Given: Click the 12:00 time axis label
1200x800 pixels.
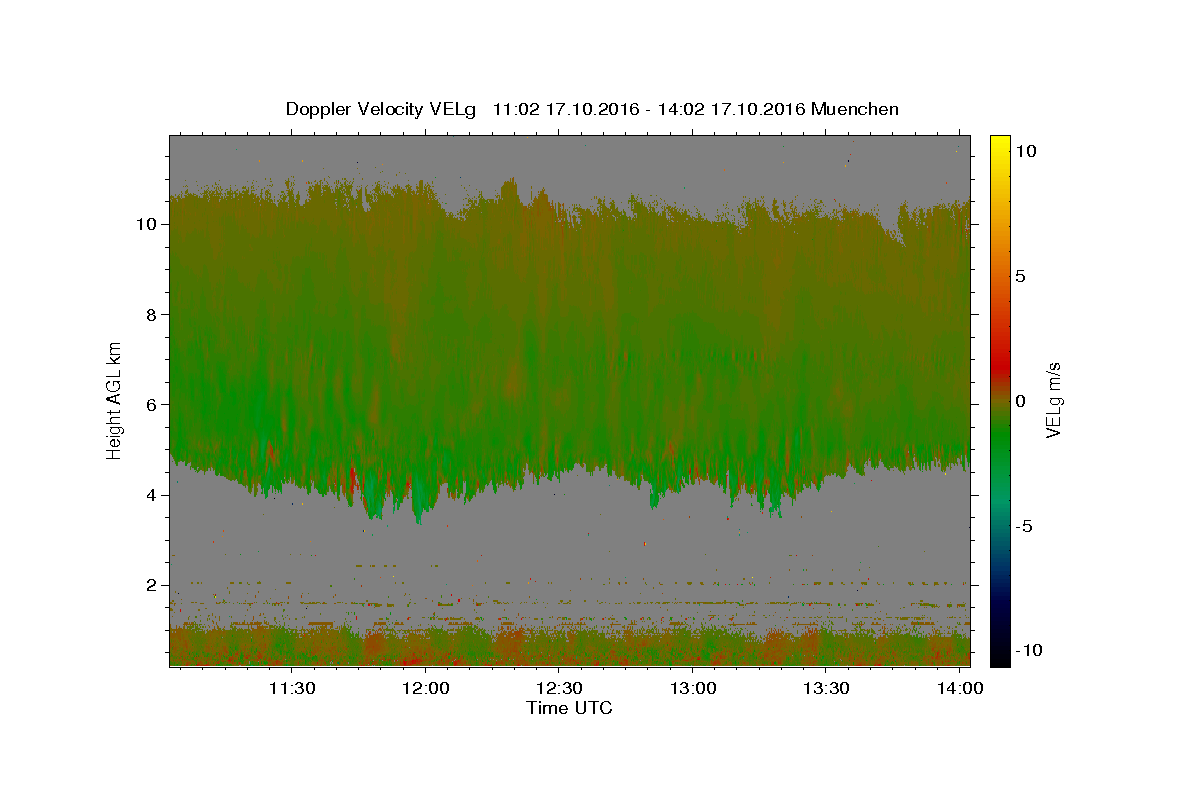Looking at the screenshot, I should [424, 688].
